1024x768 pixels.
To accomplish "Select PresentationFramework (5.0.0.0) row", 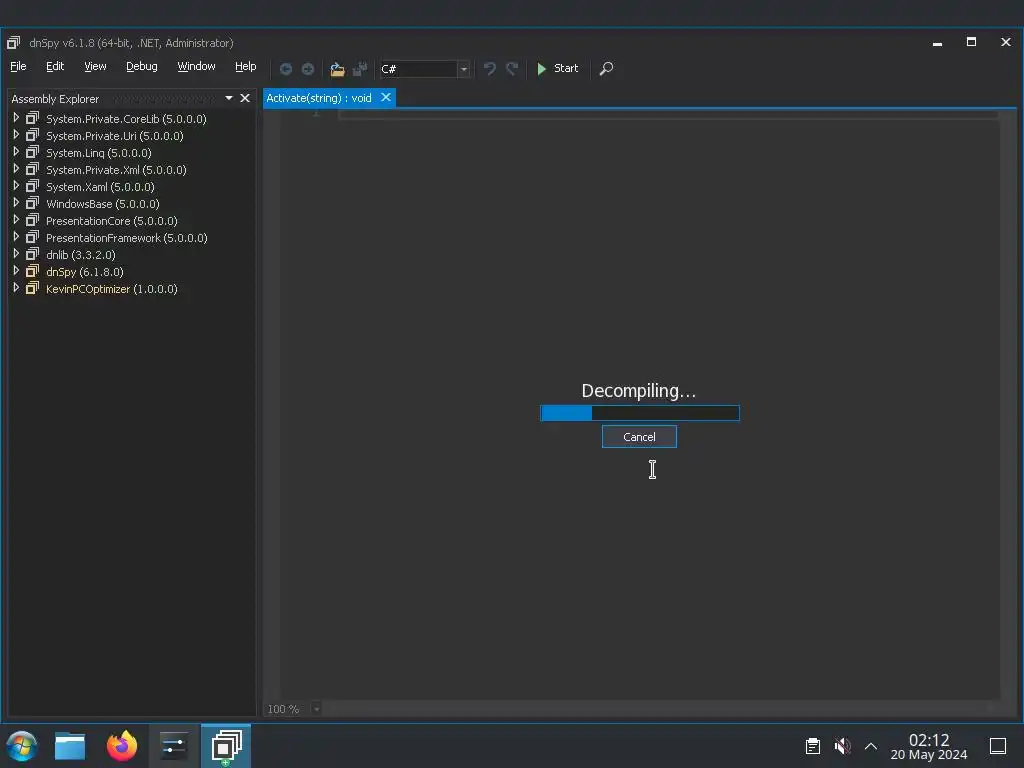I will pyautogui.click(x=127, y=238).
